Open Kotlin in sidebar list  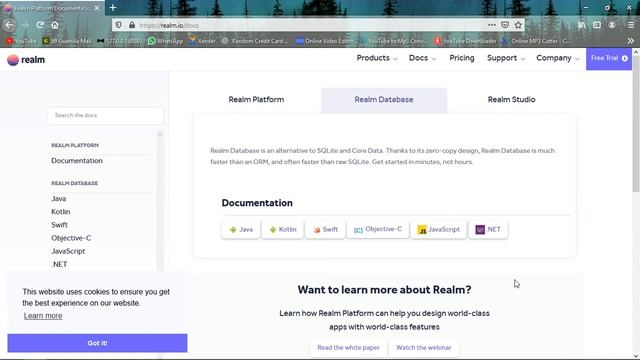pyautogui.click(x=61, y=212)
